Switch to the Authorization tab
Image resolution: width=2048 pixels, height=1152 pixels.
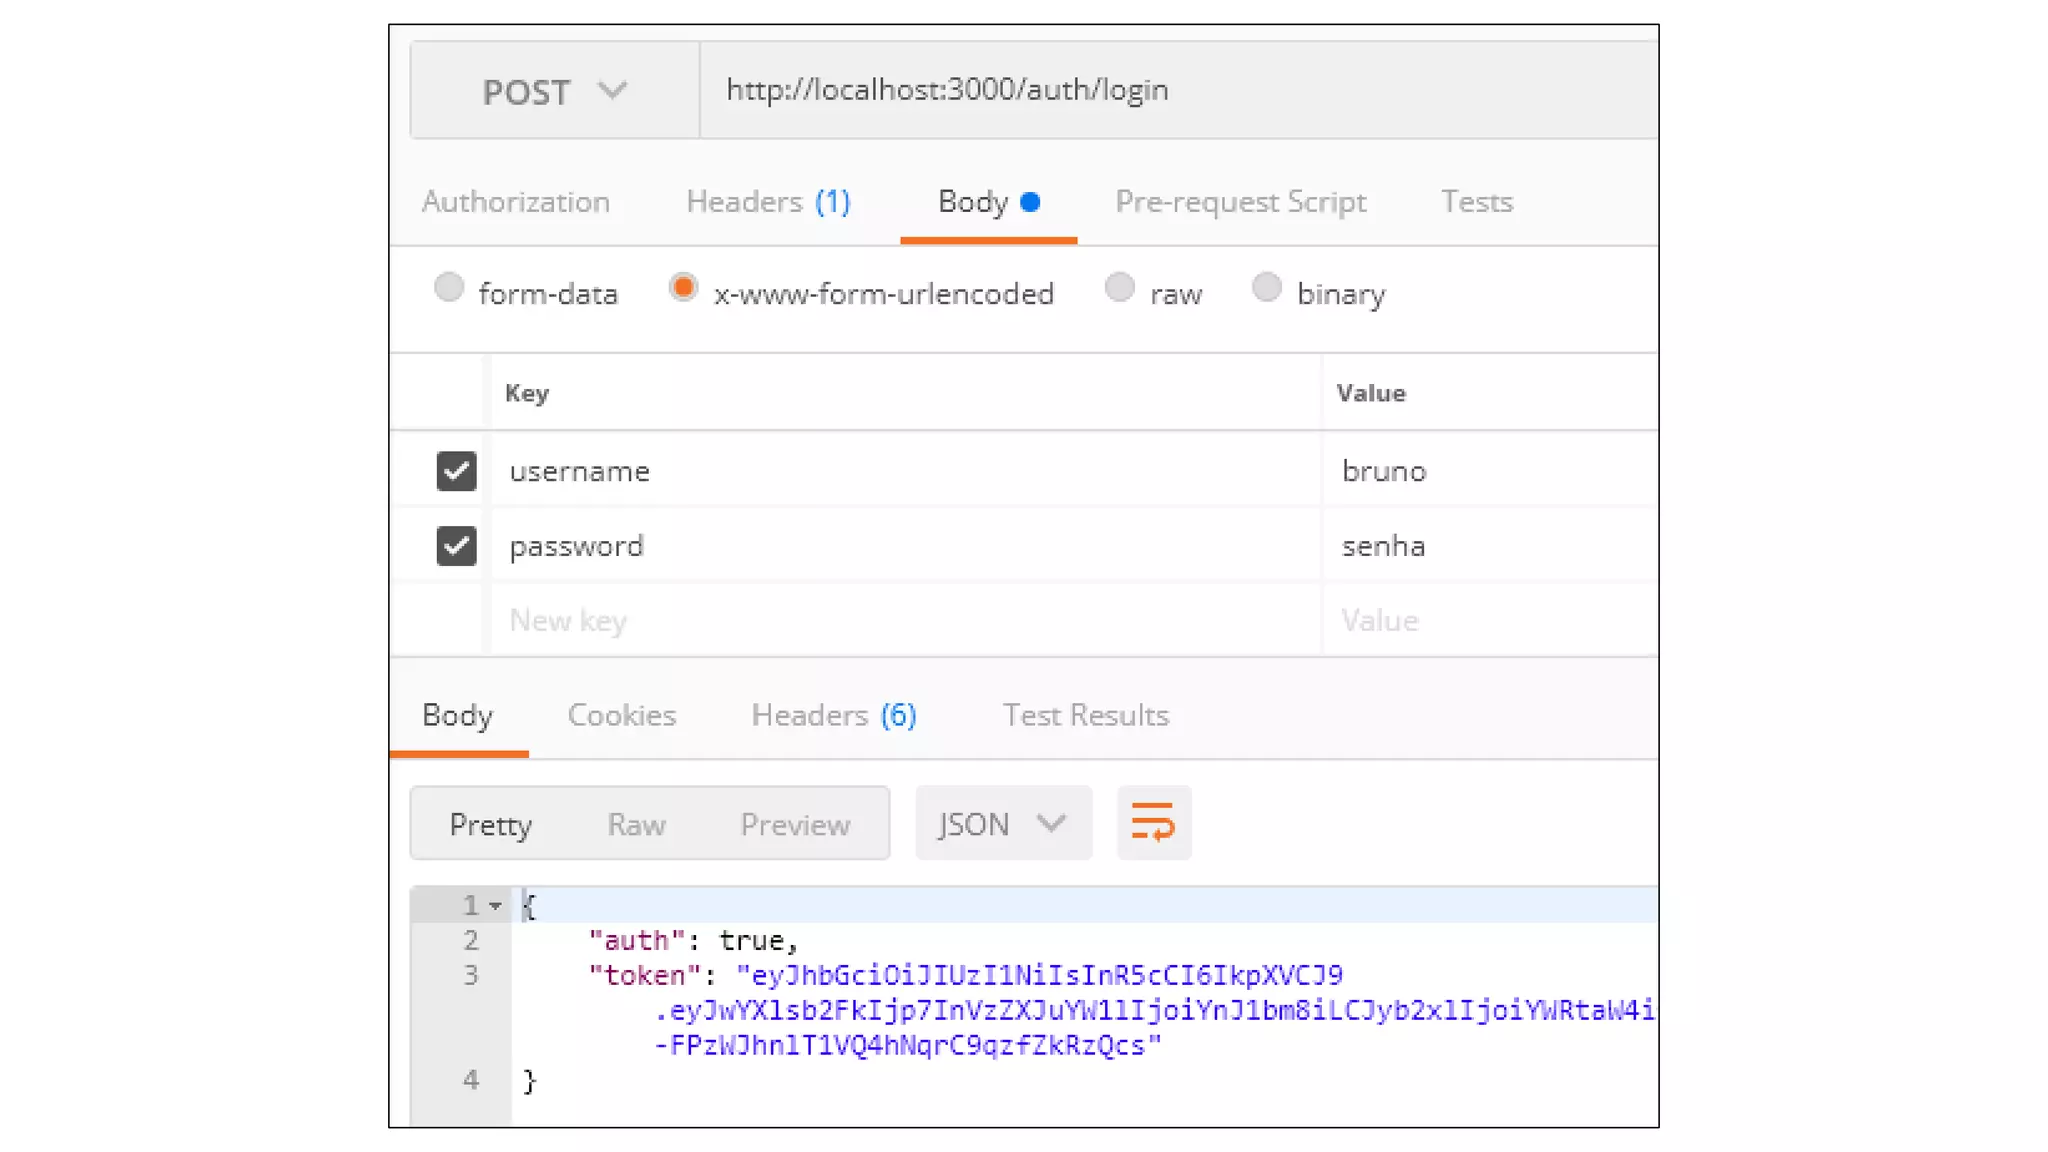515,202
